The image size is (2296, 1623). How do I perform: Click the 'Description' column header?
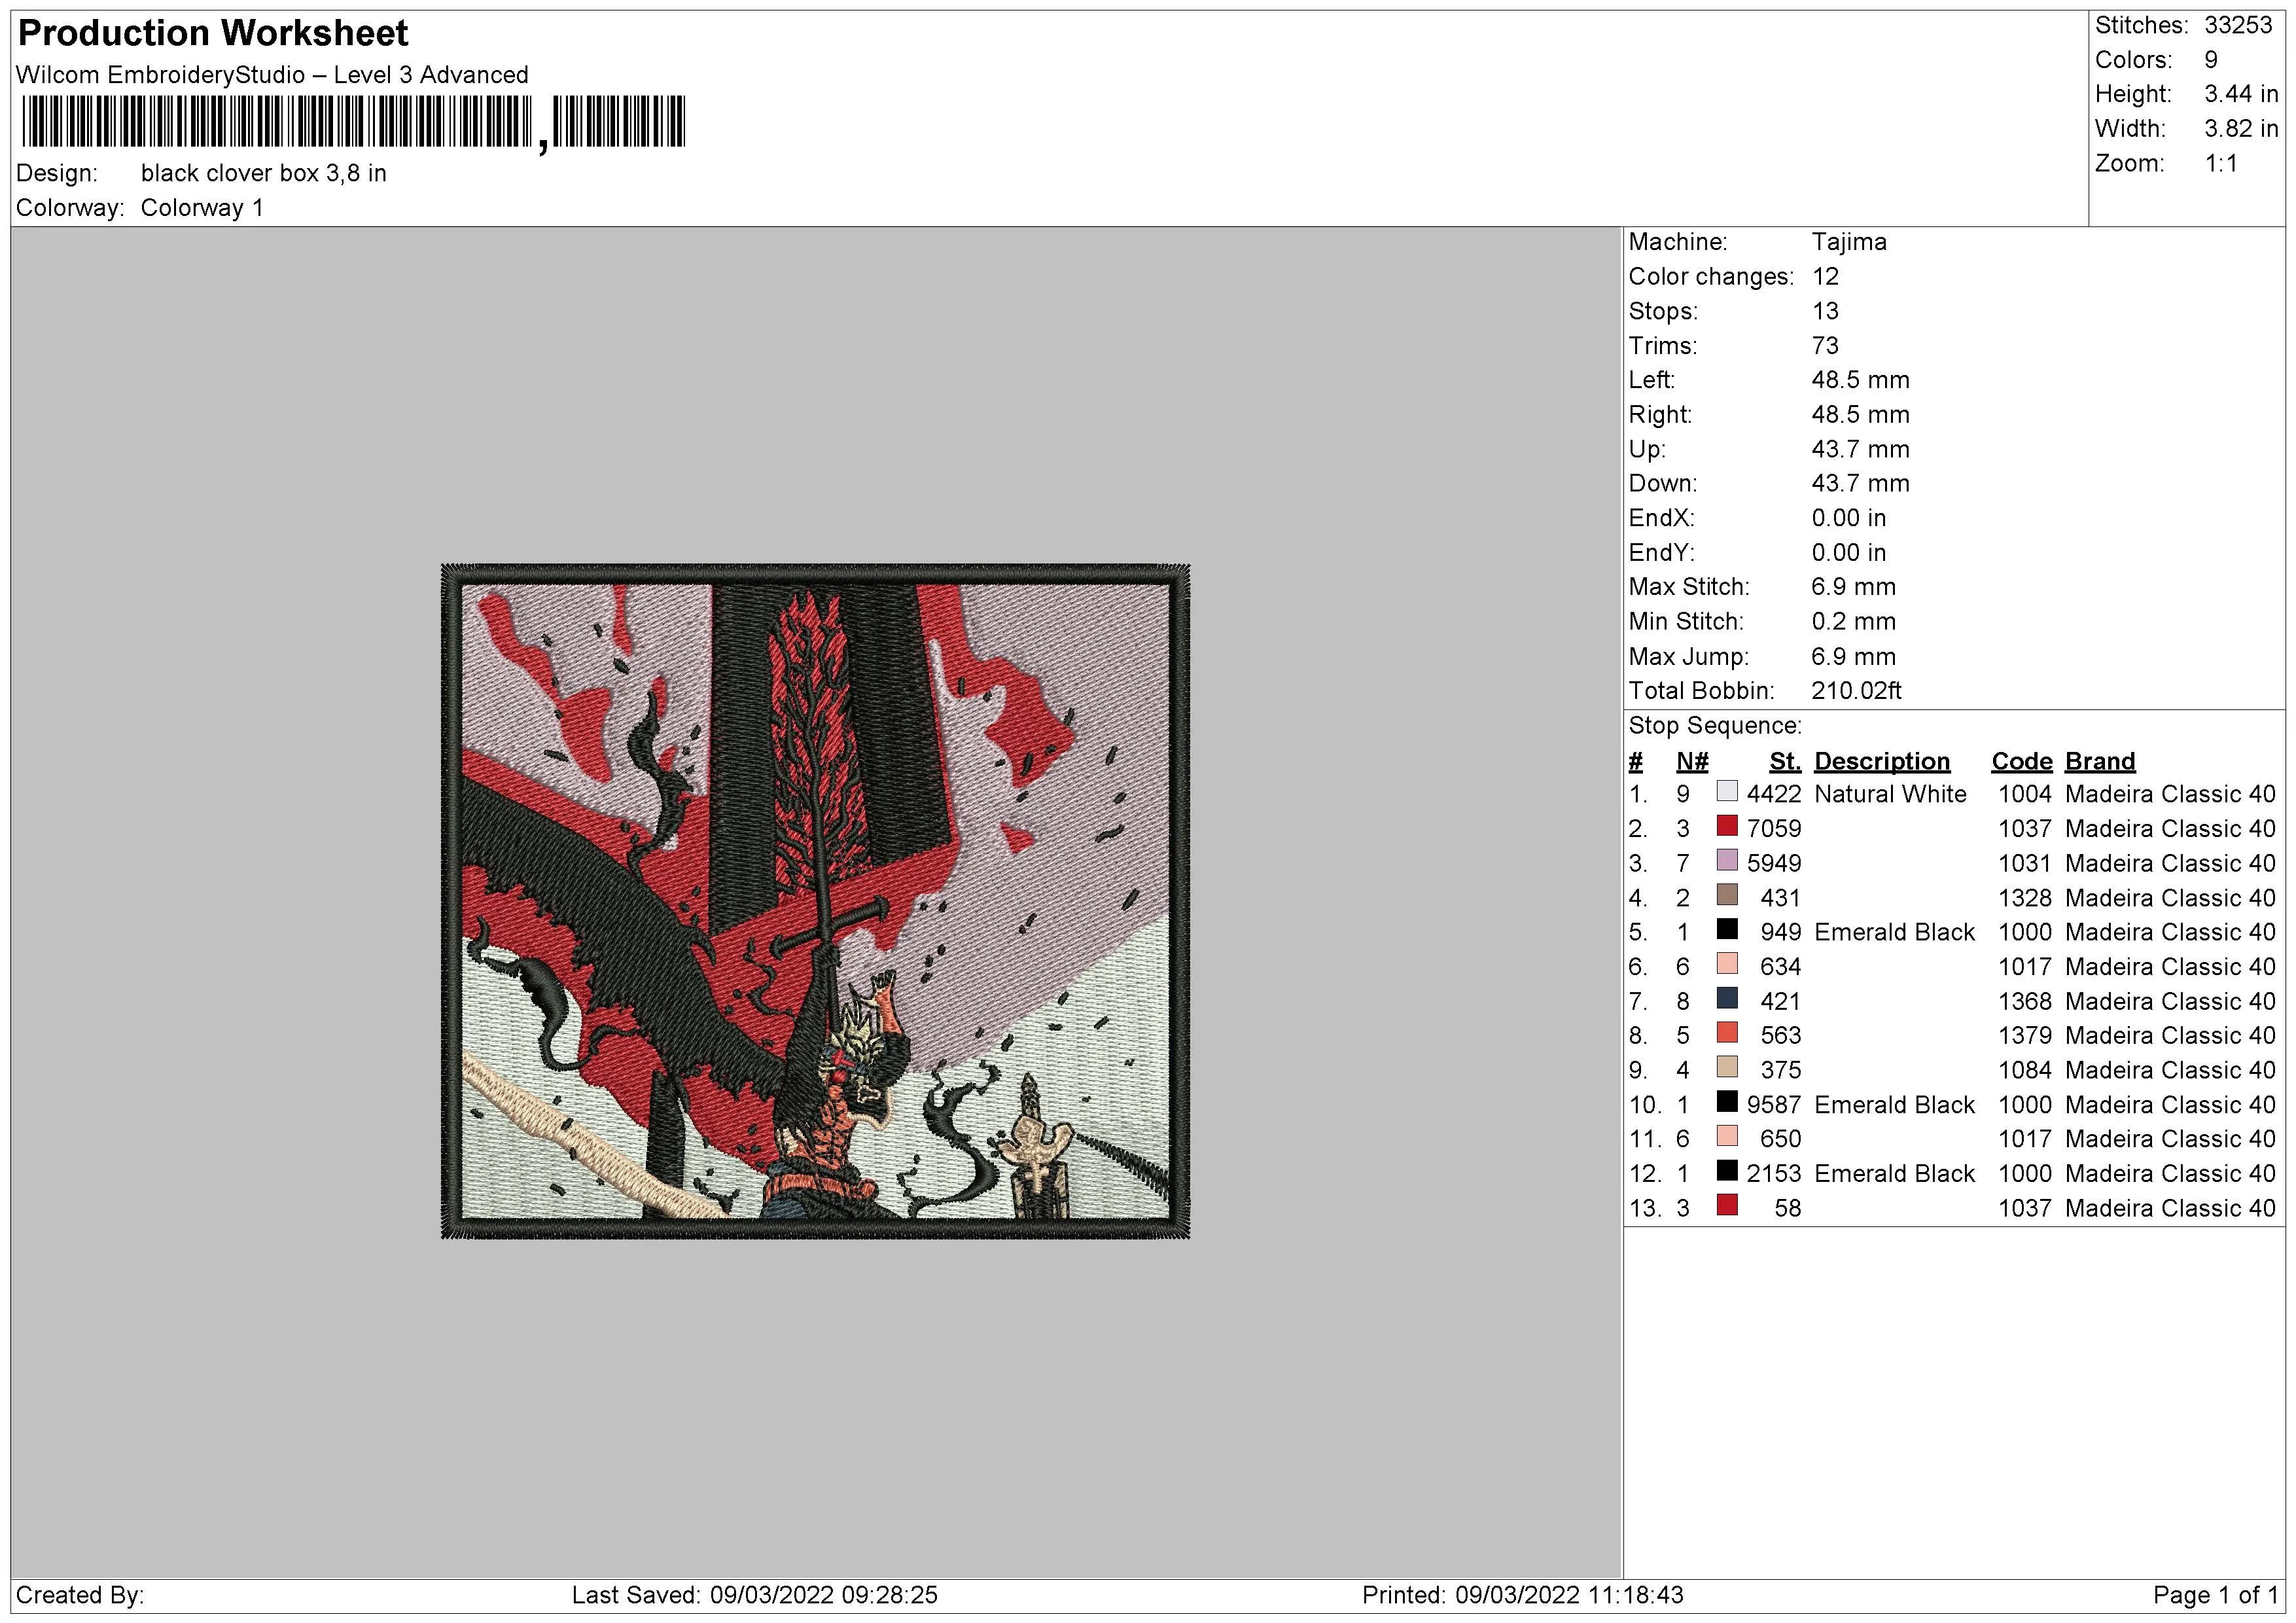point(1882,761)
